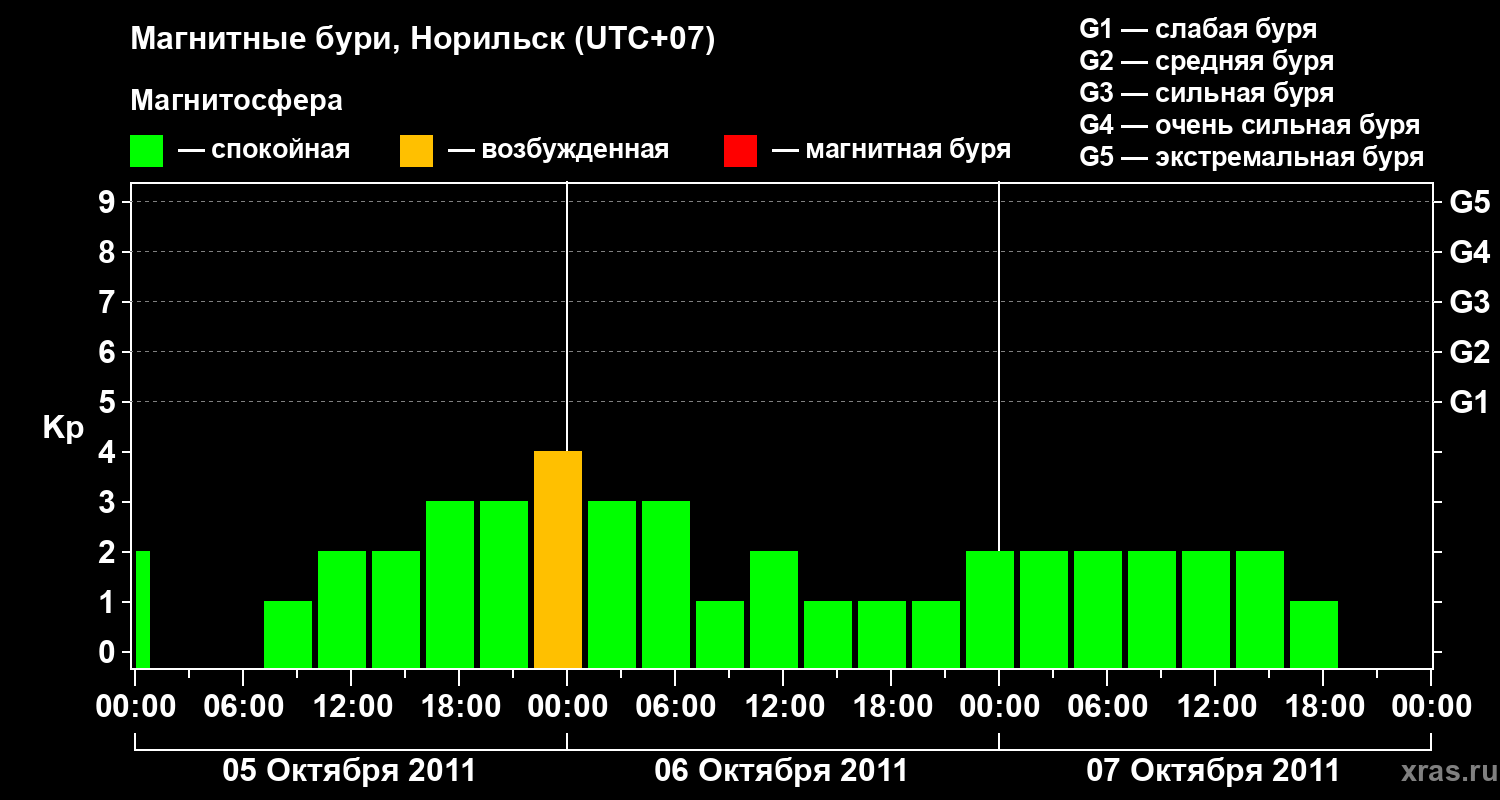Viewport: 1500px width, 800px height.
Task: Click the '05 Октября 2011' date label
Action: tap(349, 771)
